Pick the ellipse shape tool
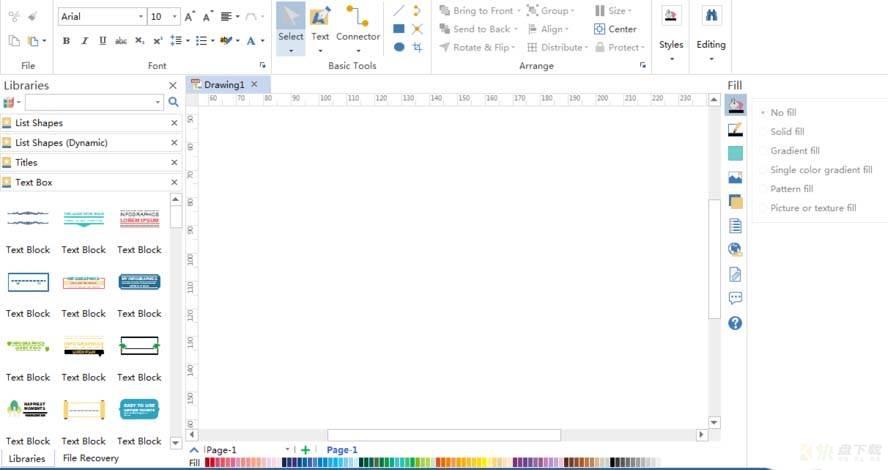The width and height of the screenshot is (888, 470). 399,47
